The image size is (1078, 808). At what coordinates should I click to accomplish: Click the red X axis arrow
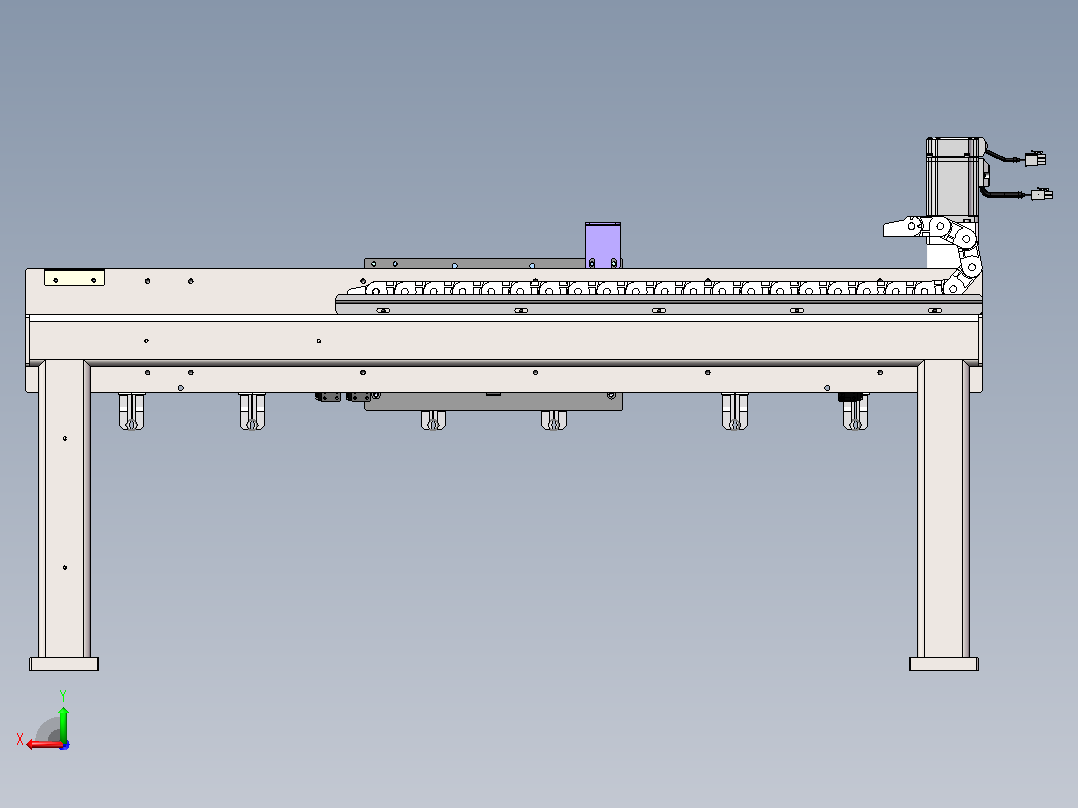pos(43,745)
